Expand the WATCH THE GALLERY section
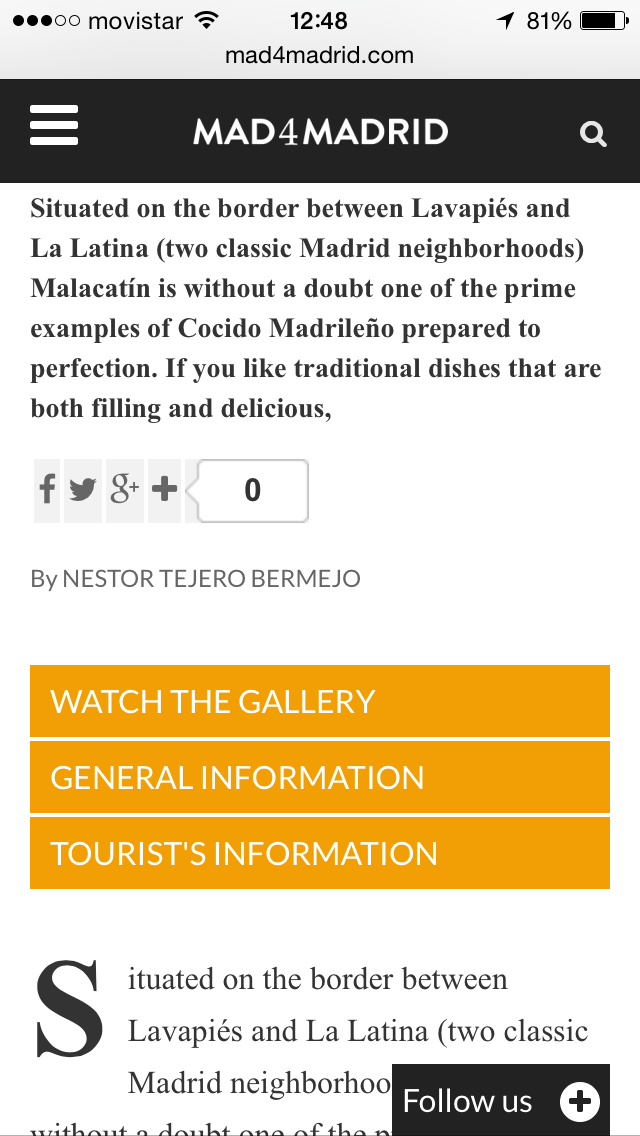The image size is (640, 1136). point(320,701)
